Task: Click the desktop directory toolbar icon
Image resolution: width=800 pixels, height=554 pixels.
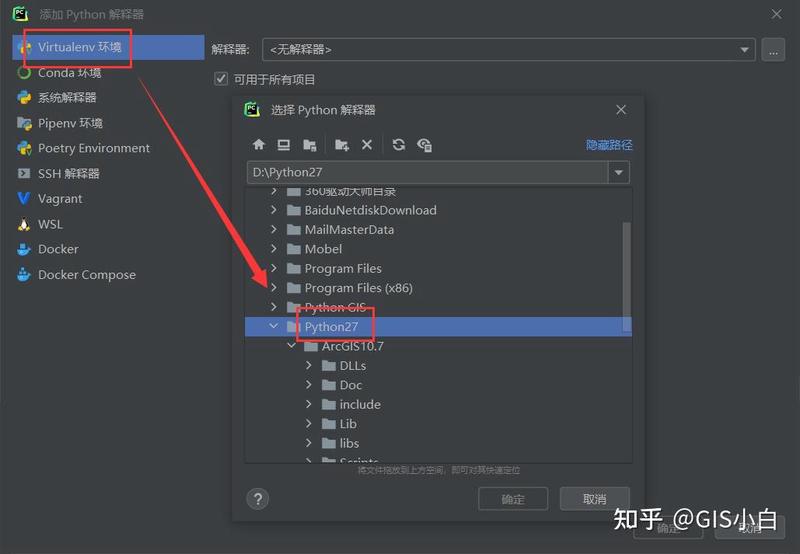Action: click(284, 145)
